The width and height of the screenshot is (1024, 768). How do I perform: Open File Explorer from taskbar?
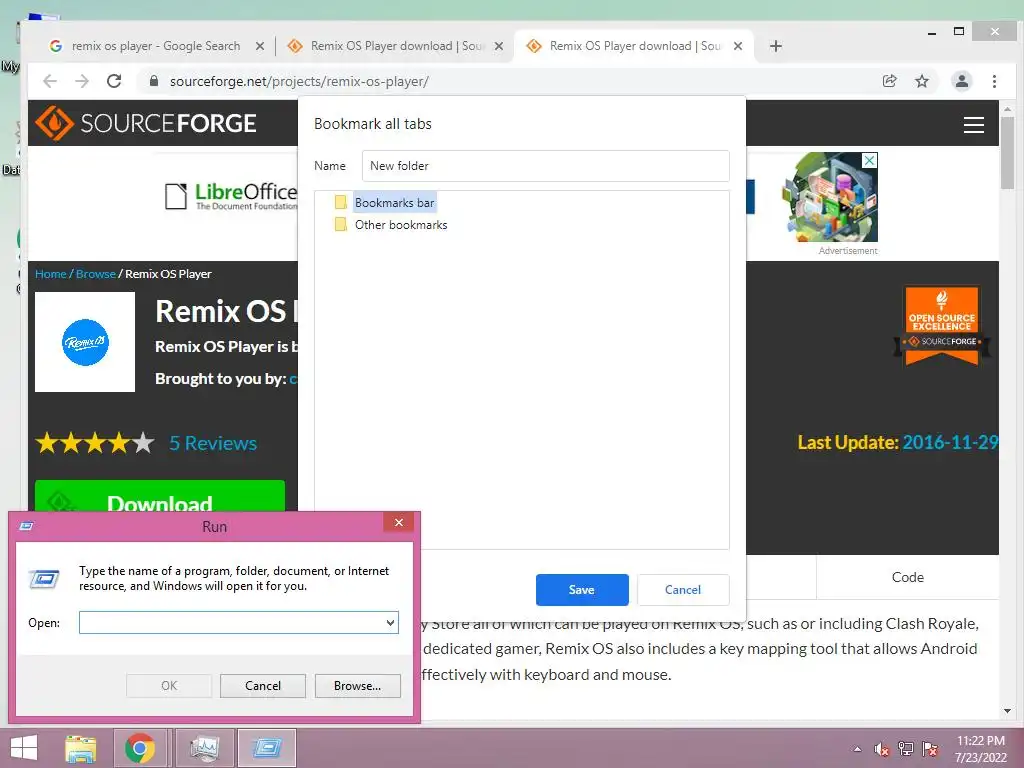pos(80,748)
